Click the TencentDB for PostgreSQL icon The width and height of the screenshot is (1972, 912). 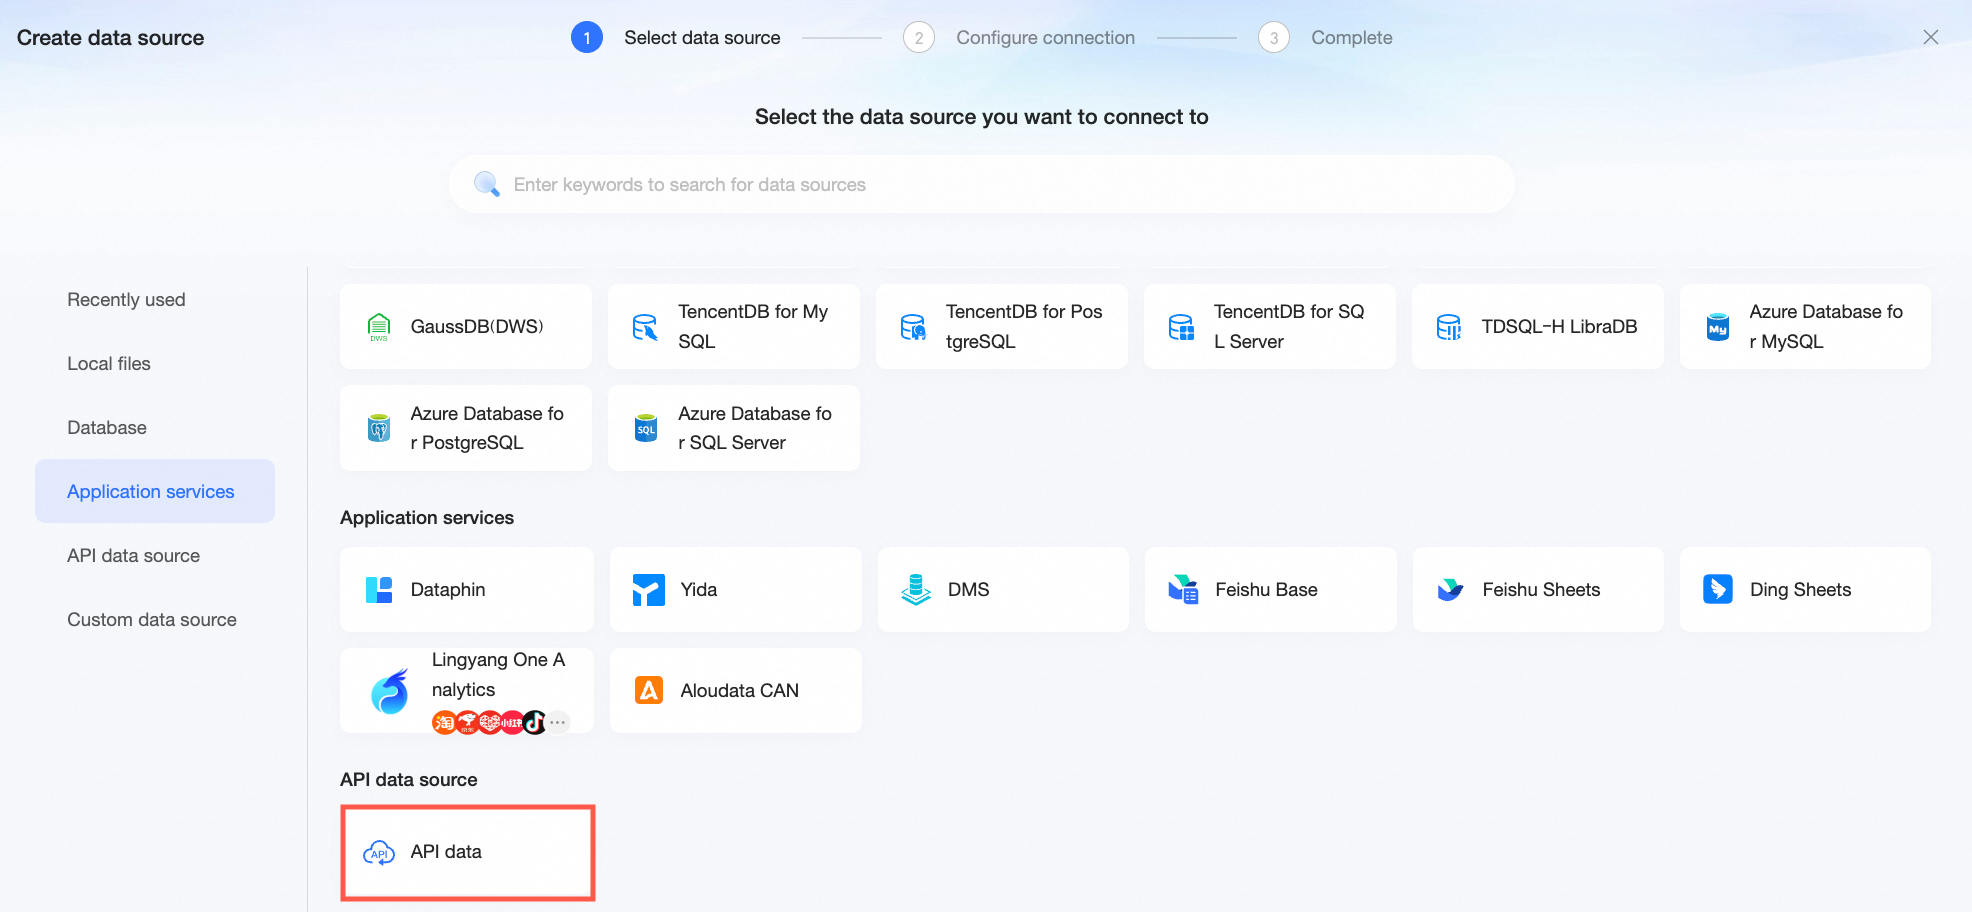[913, 327]
